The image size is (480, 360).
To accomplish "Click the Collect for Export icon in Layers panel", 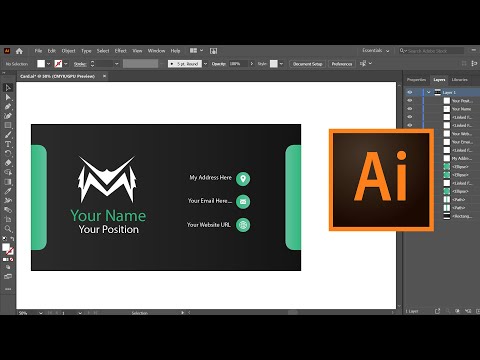I will pyautogui.click(x=437, y=311).
